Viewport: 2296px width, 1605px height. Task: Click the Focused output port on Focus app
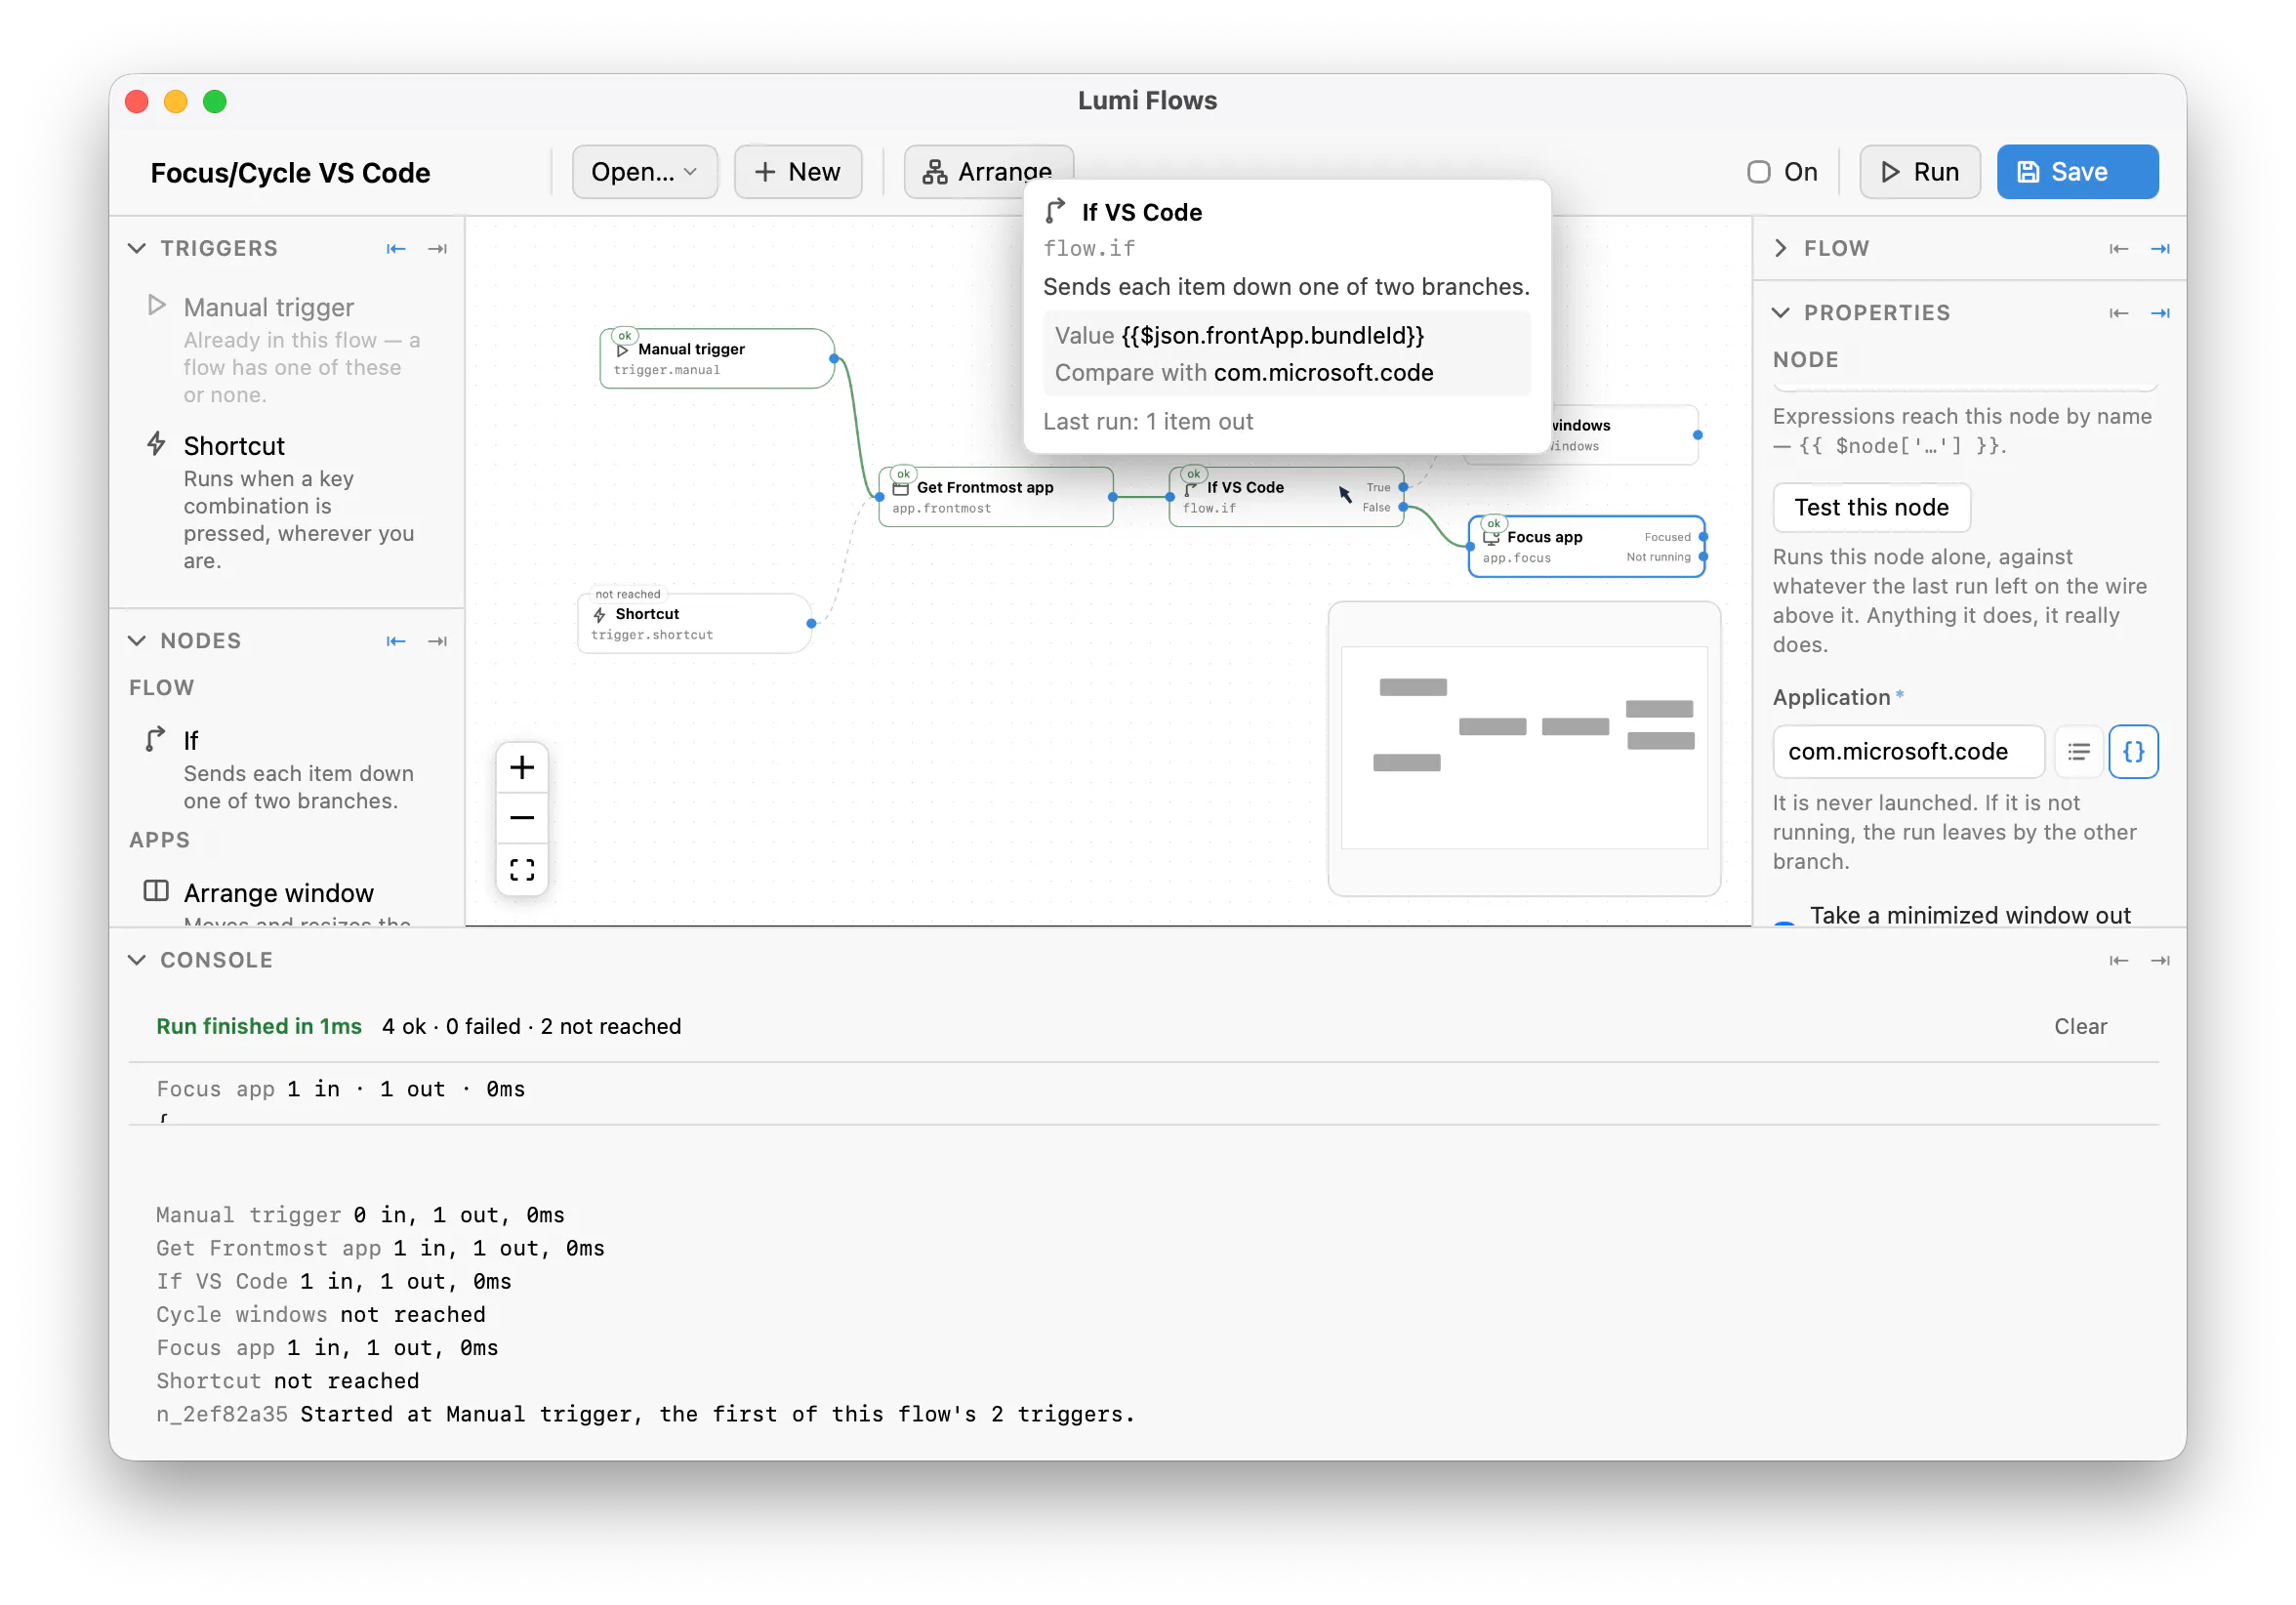1703,537
